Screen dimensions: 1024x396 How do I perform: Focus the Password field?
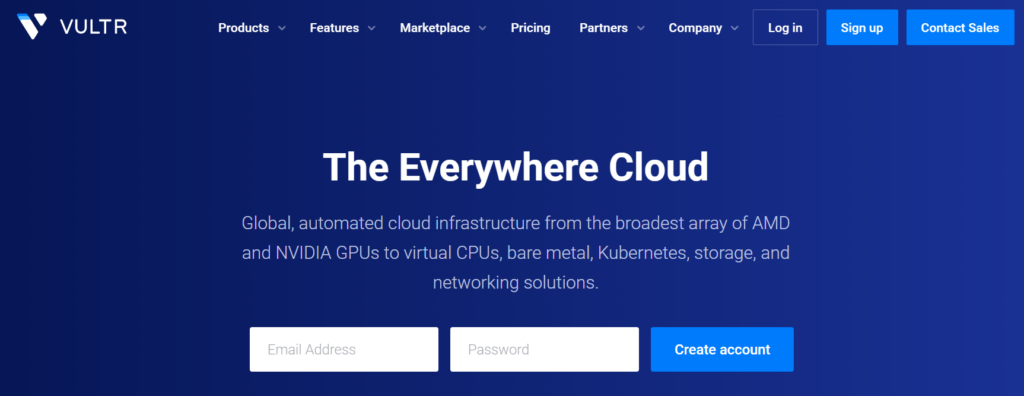[x=544, y=350]
